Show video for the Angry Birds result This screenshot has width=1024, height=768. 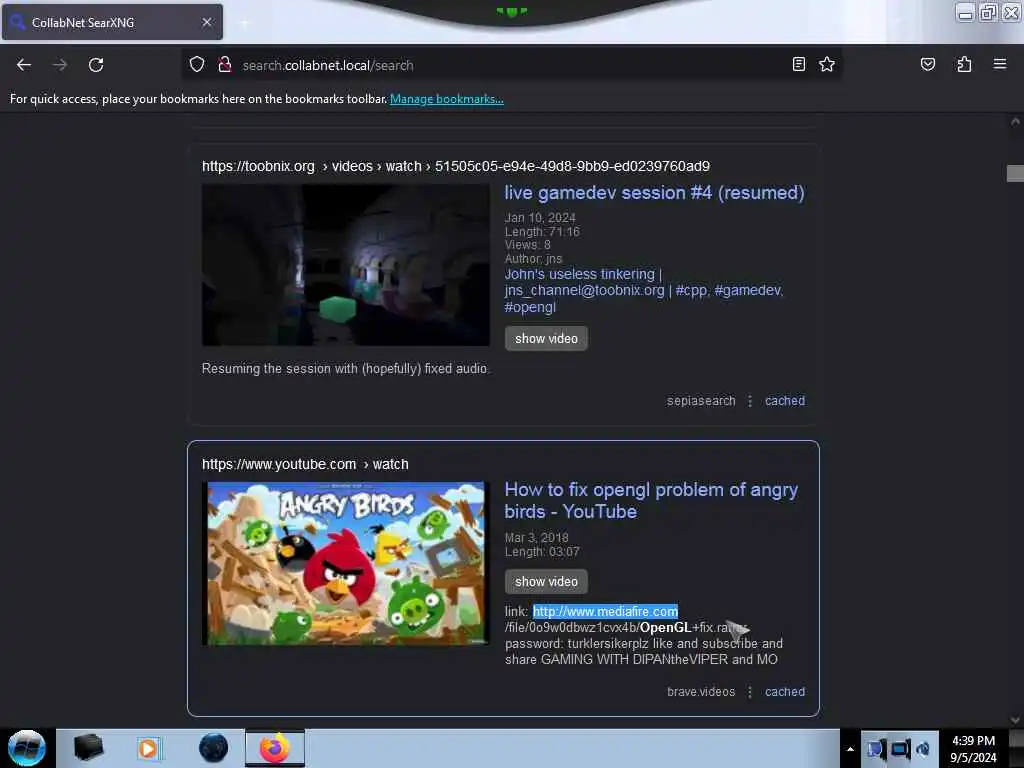click(x=546, y=581)
